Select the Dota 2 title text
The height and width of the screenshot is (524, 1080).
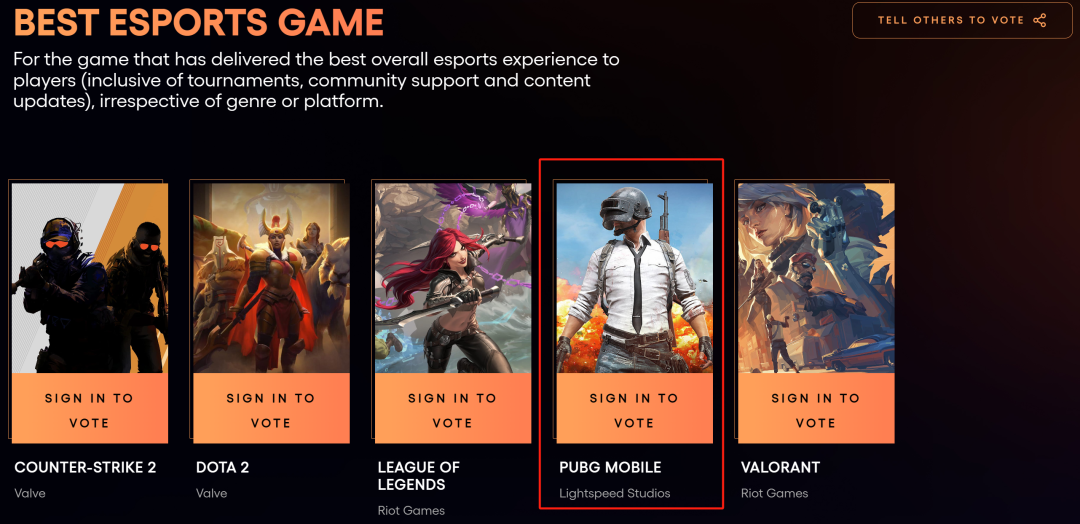point(222,468)
